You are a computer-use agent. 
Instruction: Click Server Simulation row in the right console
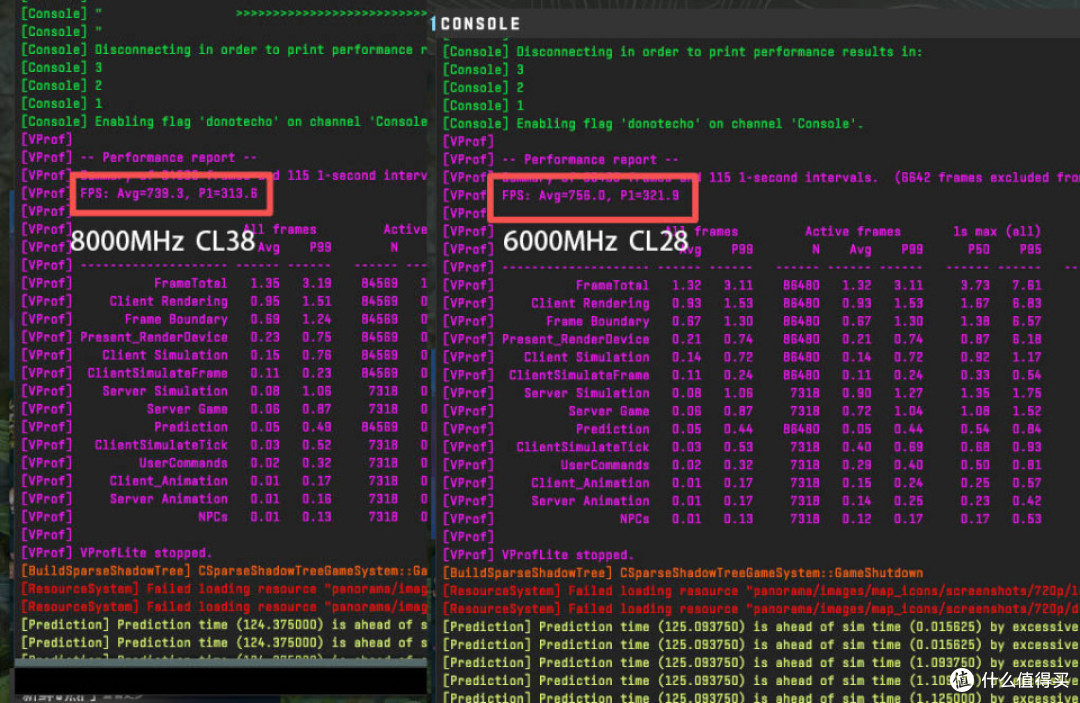pos(742,392)
